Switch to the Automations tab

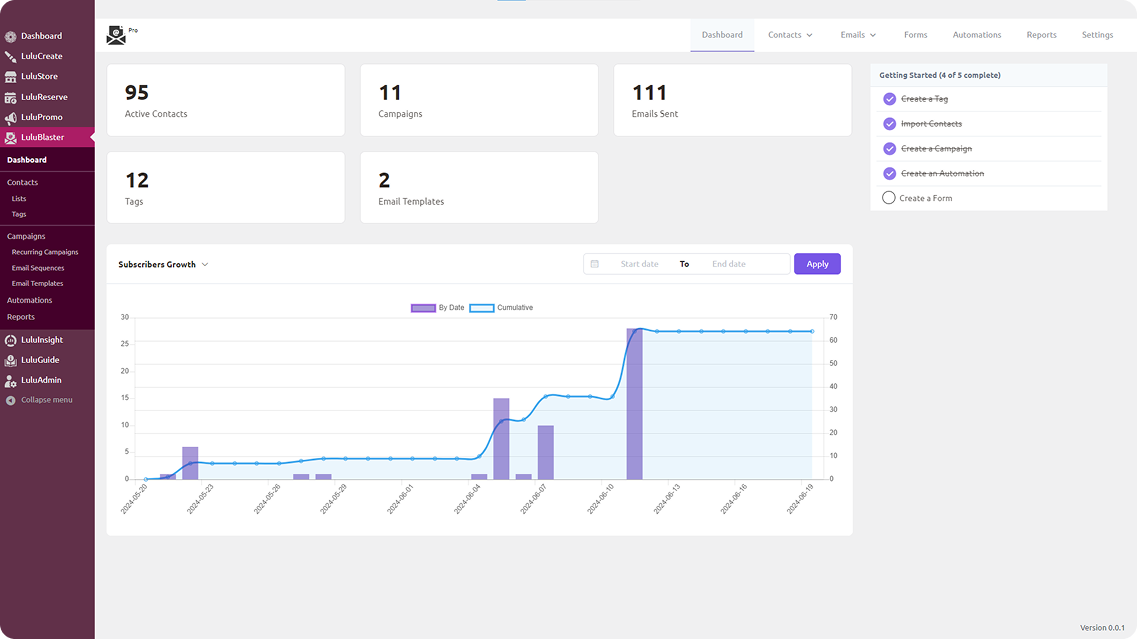(x=976, y=35)
